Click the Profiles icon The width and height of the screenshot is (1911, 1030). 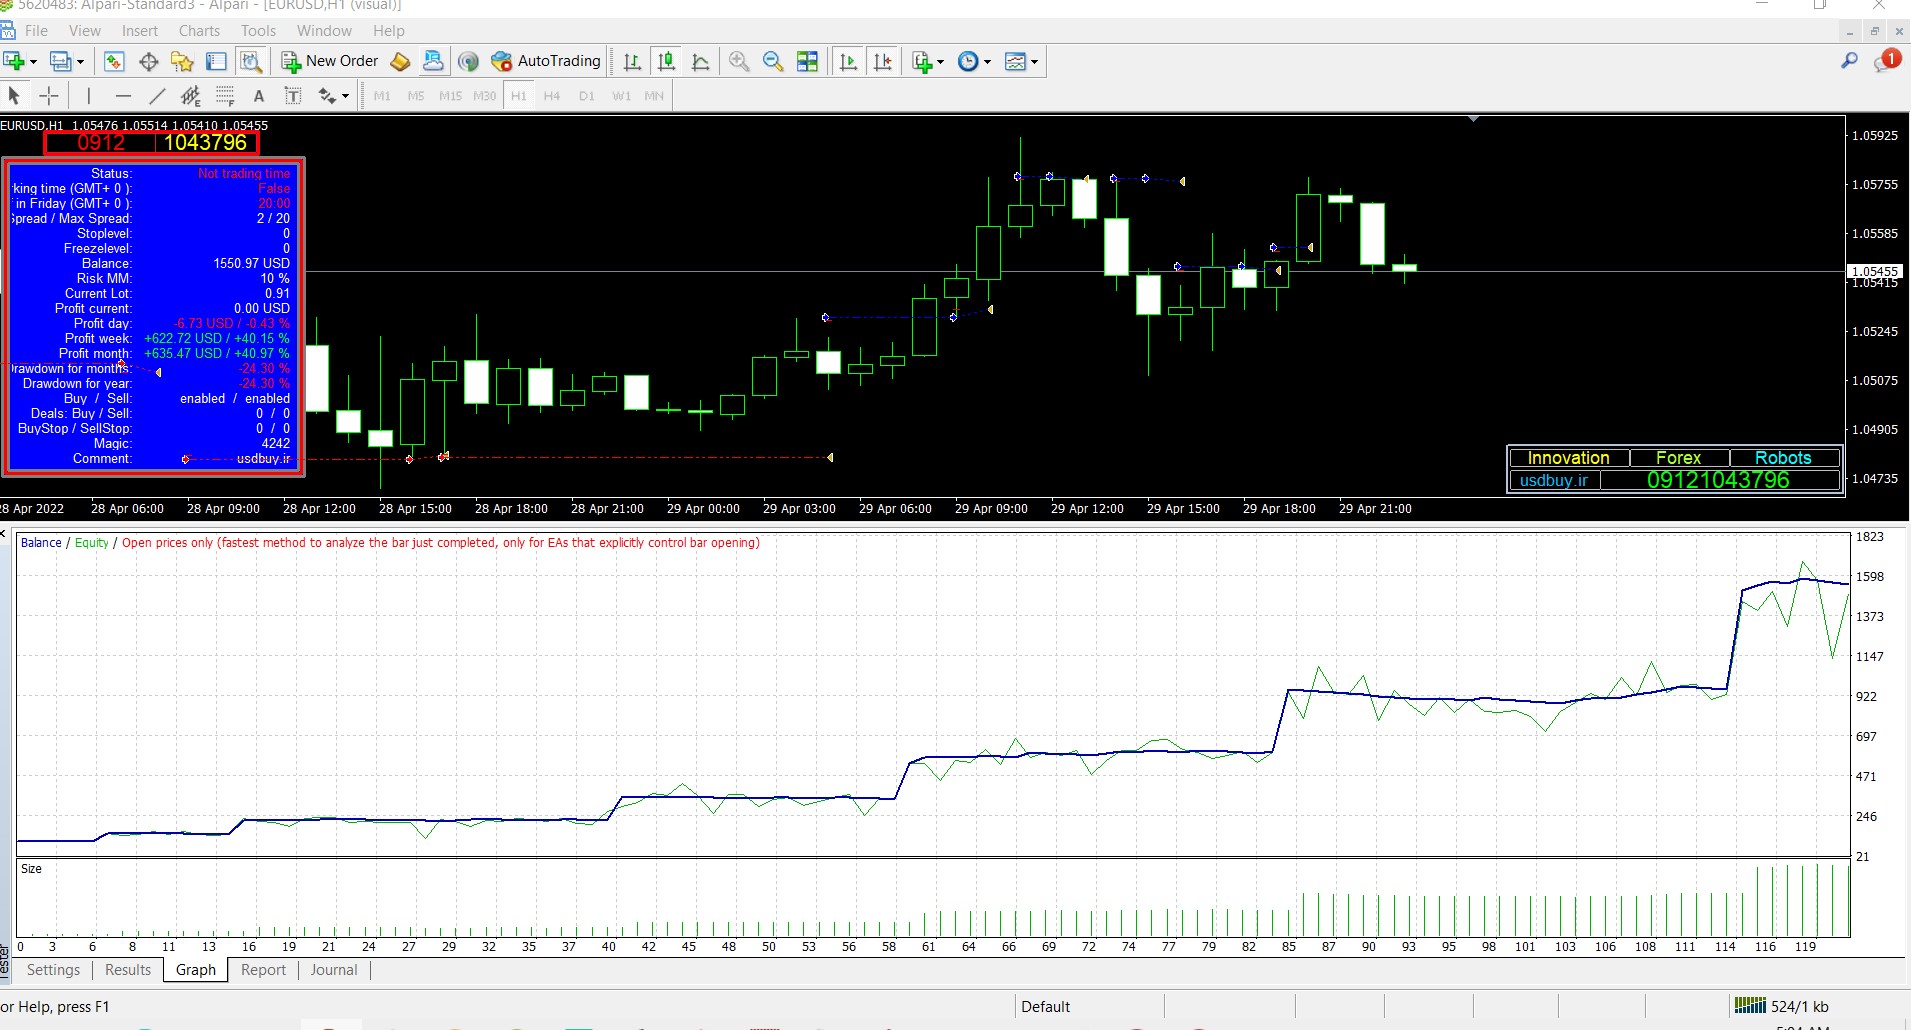click(61, 62)
